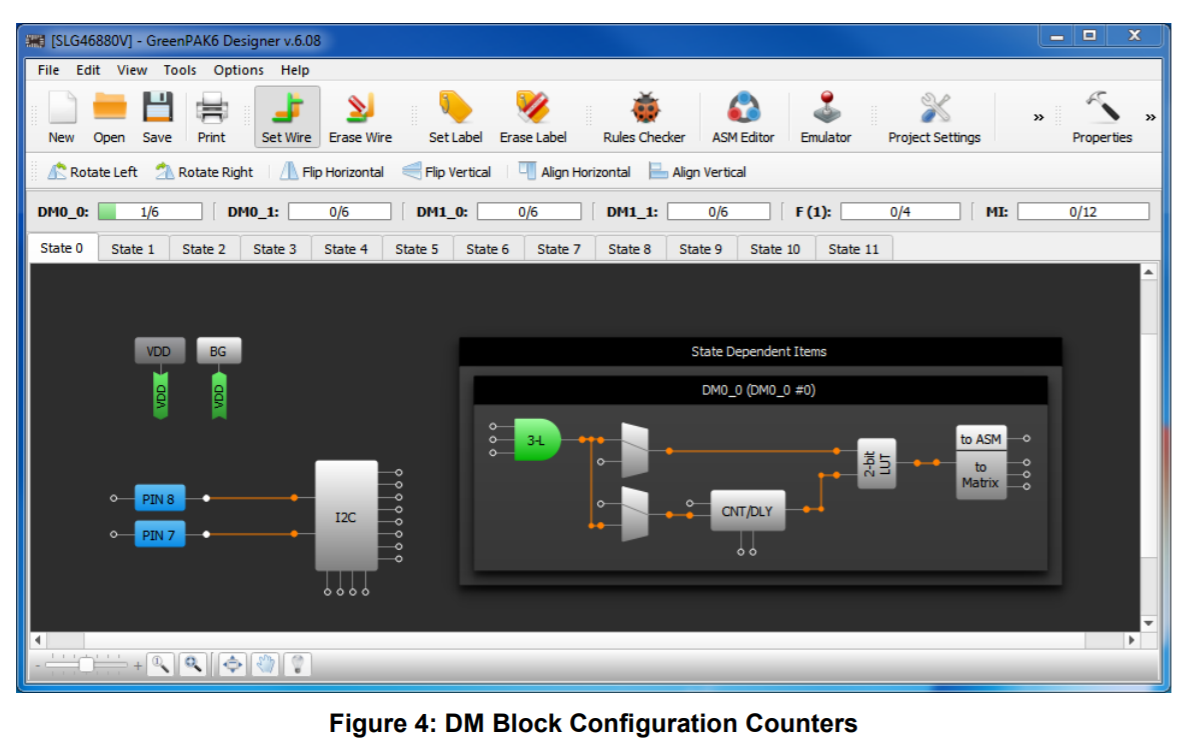1193x747 pixels.
Task: Launch the Emulator
Action: pos(826,116)
